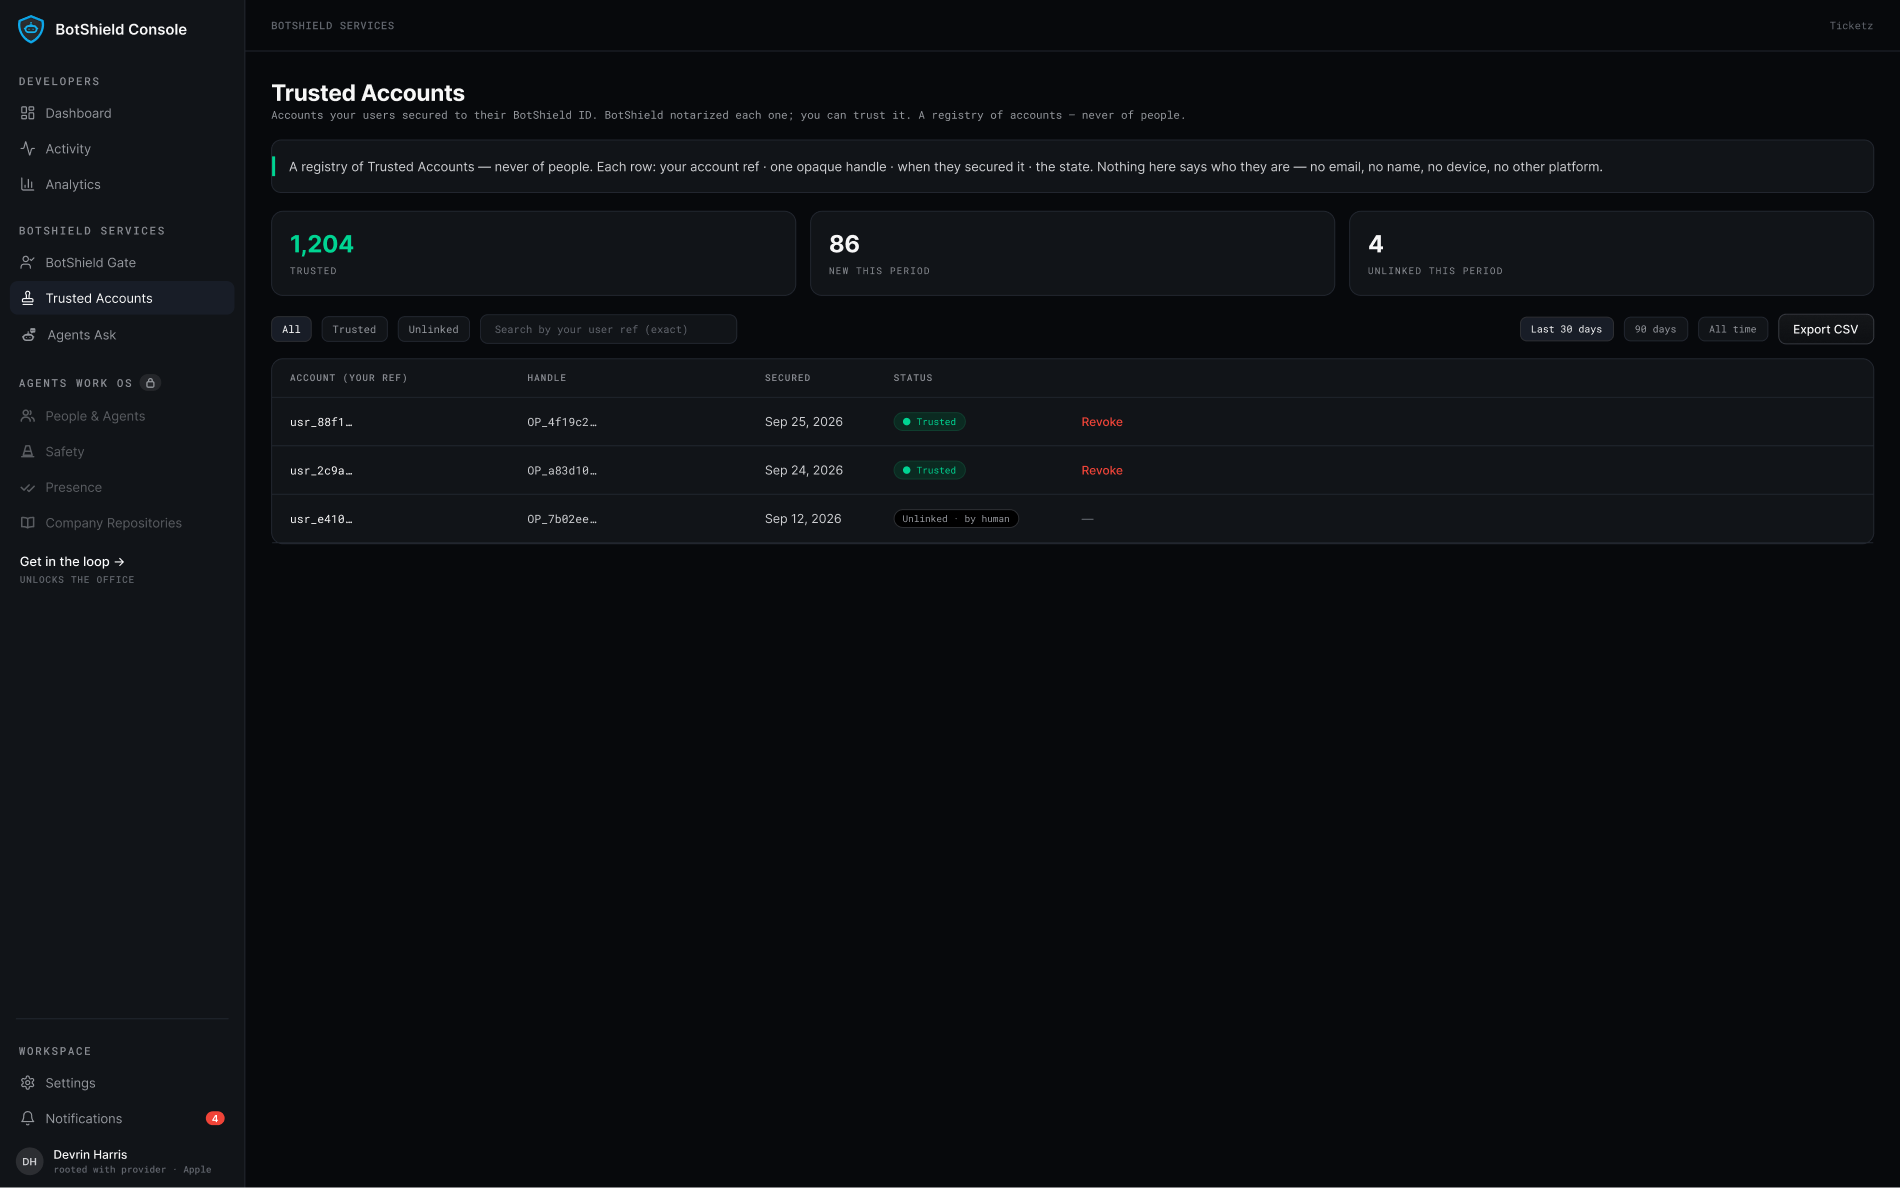Filter accounts by Trusted status

click(x=354, y=329)
